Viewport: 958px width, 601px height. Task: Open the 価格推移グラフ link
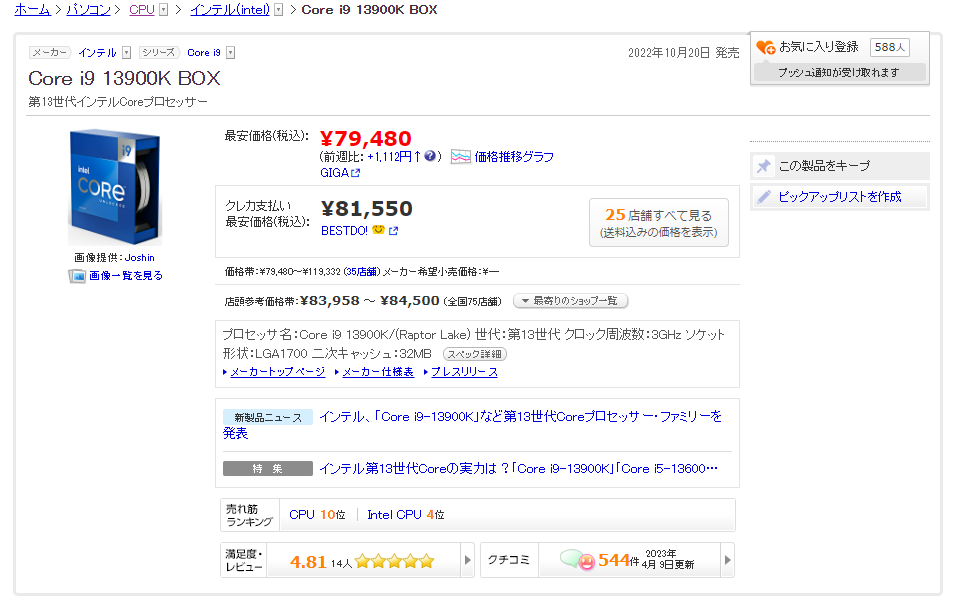pyautogui.click(x=514, y=157)
